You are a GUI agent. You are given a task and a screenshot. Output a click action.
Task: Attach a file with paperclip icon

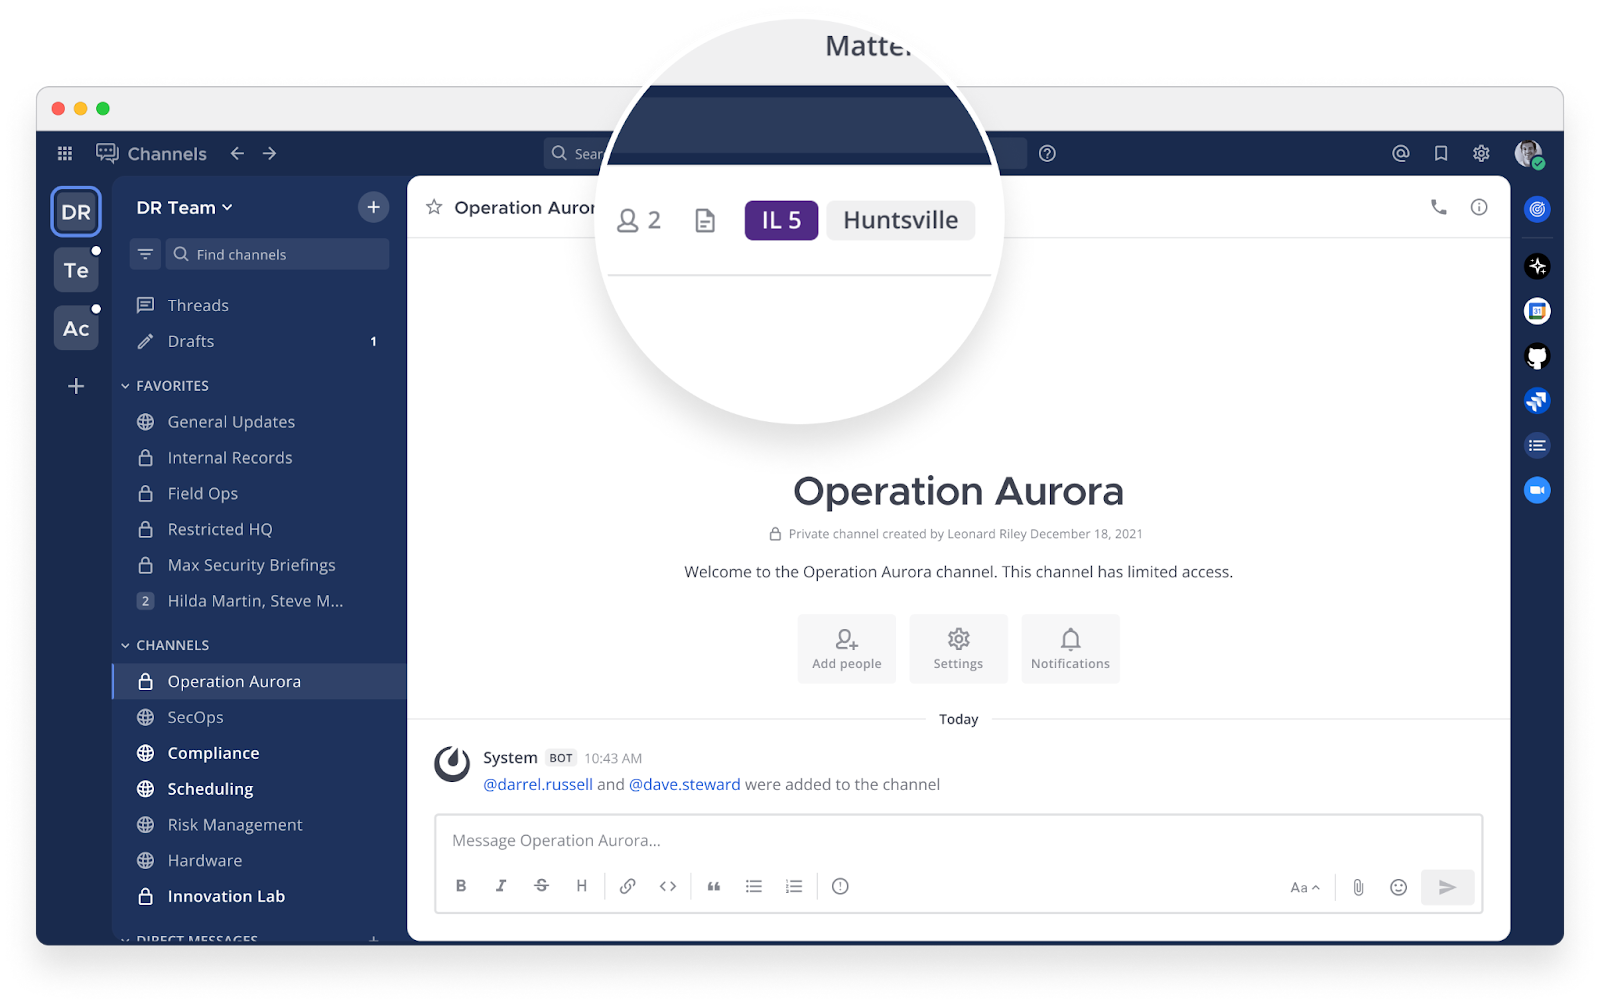[1358, 887]
